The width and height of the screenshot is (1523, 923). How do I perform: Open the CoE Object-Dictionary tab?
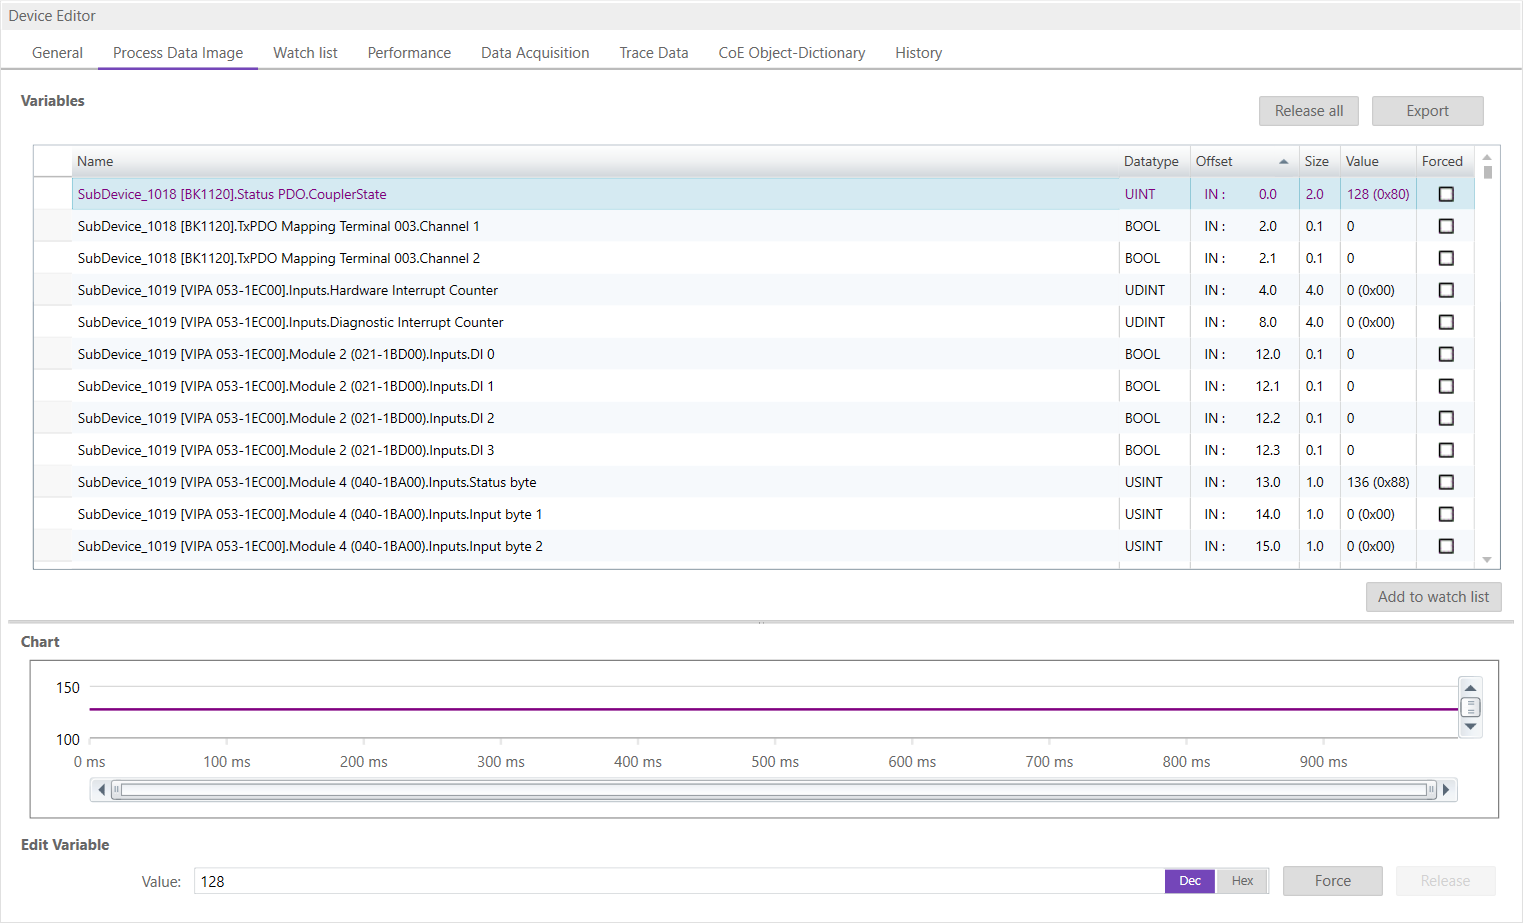791,53
